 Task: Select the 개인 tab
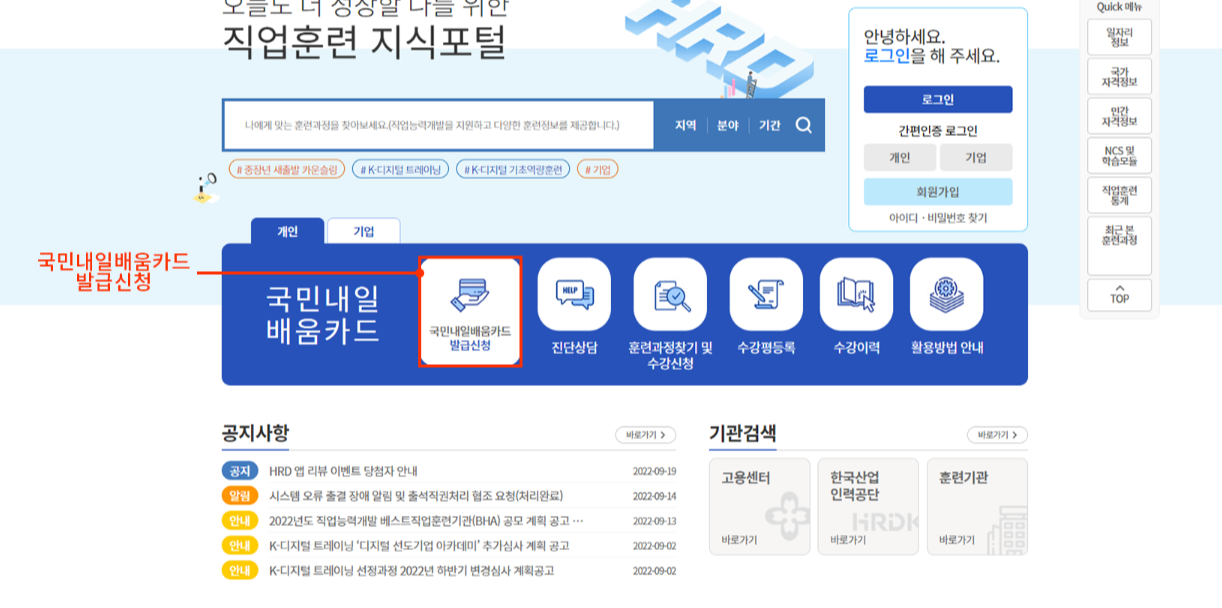287,230
